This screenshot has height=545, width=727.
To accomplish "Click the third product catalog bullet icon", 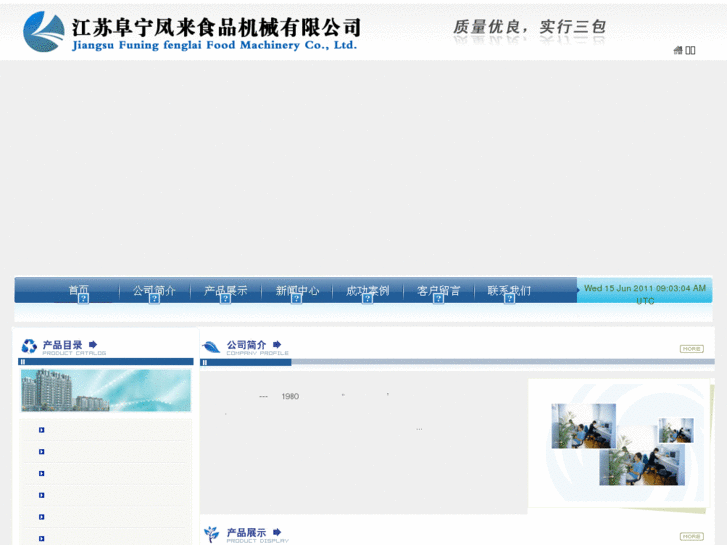I will coord(42,474).
